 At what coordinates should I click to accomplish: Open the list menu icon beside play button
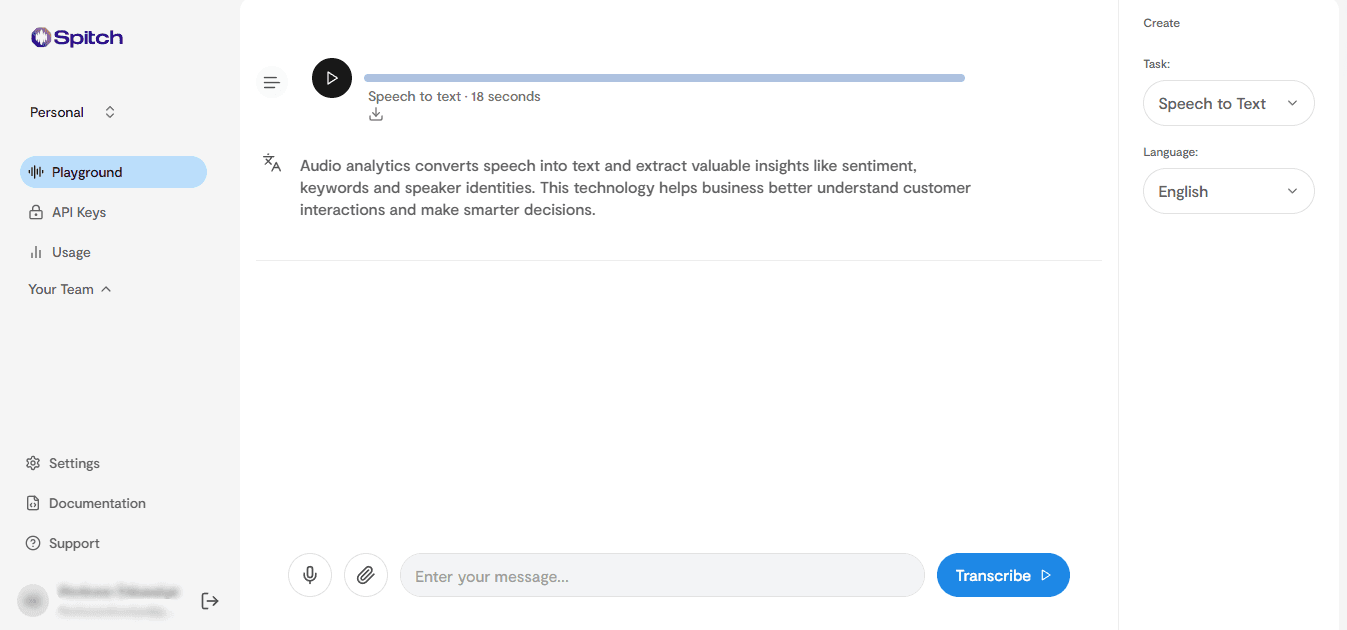coord(271,82)
